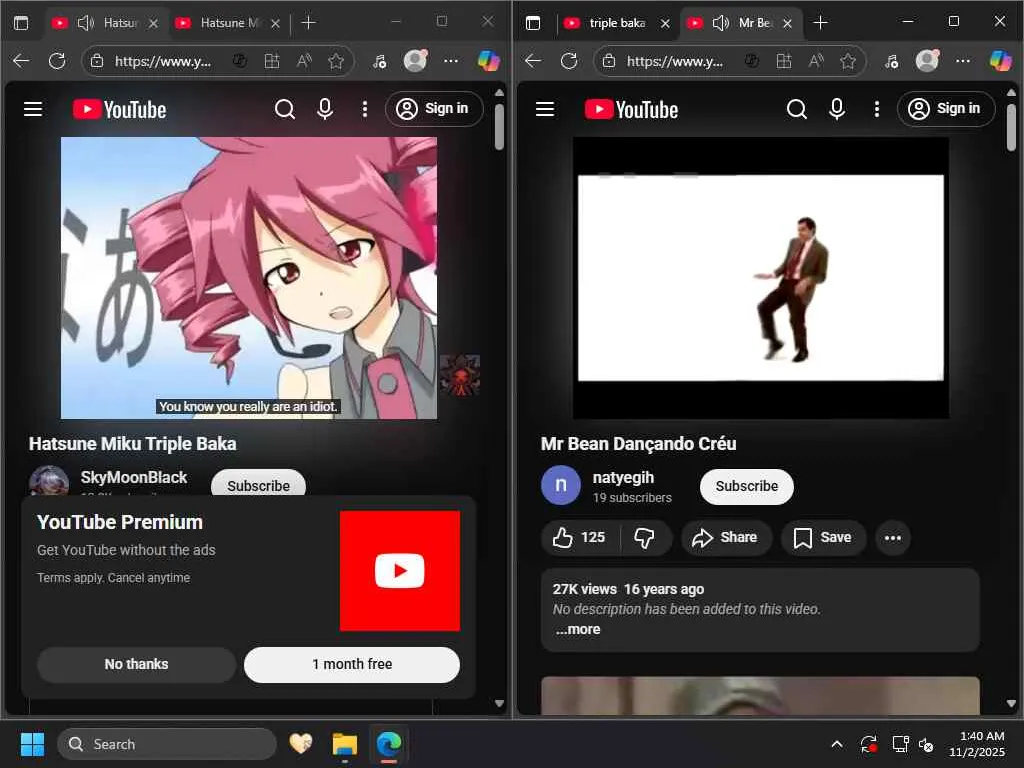Open tab actions menu in left window
Screen dimensions: 1024x768
tap(21, 23)
